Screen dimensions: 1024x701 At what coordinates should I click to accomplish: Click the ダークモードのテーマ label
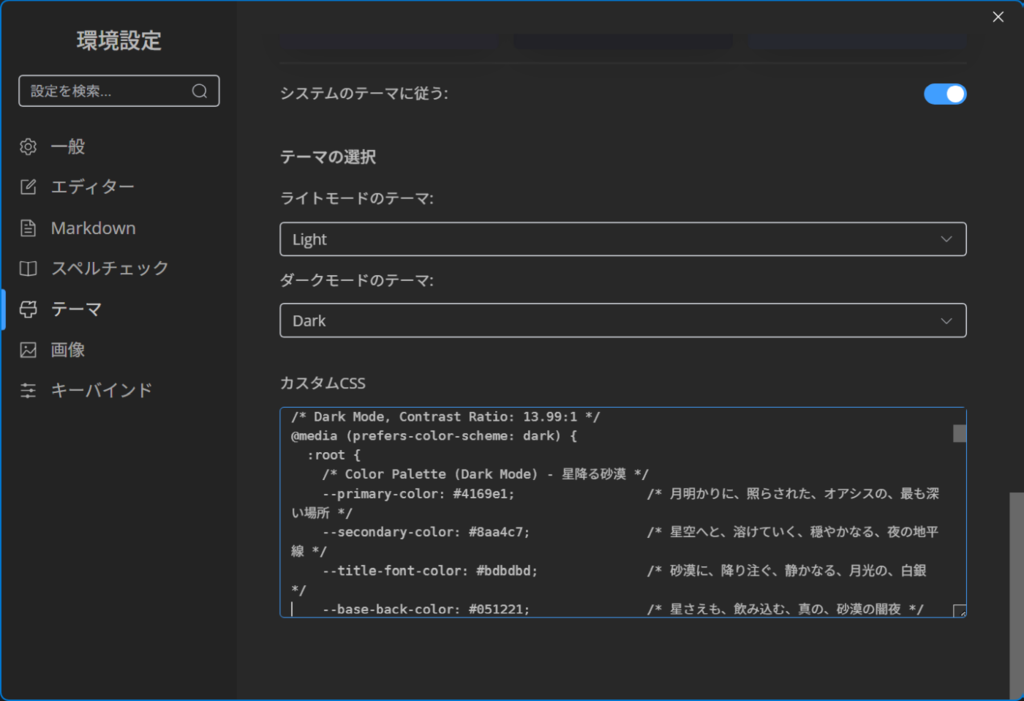coord(357,280)
